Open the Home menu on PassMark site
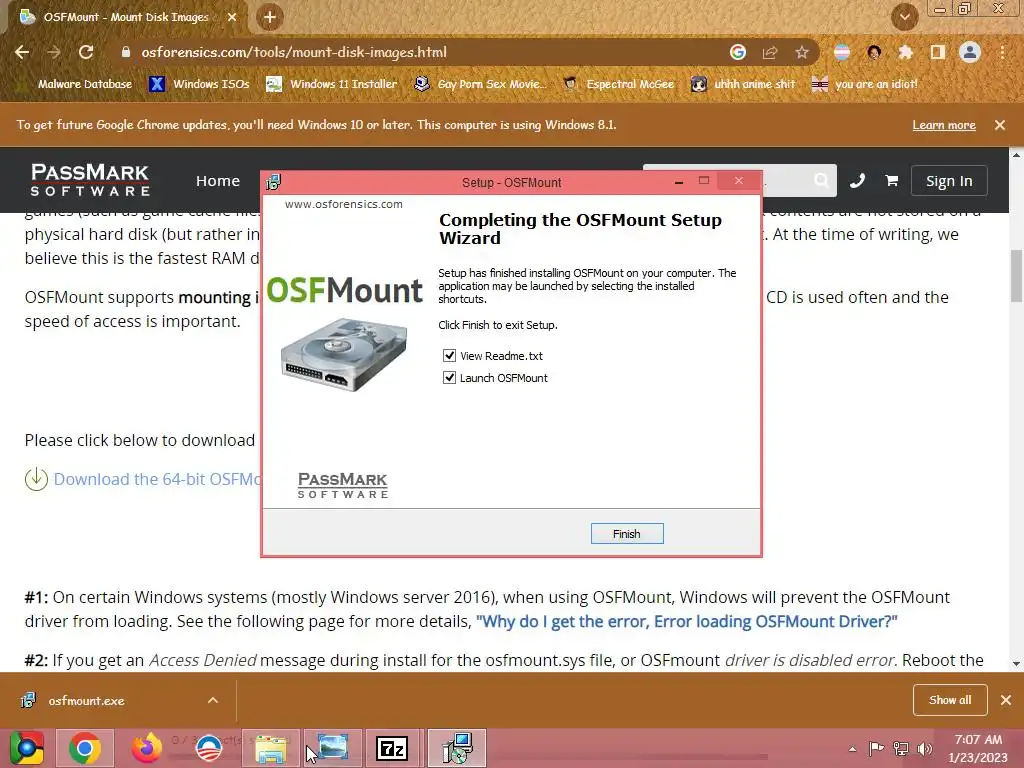1024x768 pixels. [217, 181]
